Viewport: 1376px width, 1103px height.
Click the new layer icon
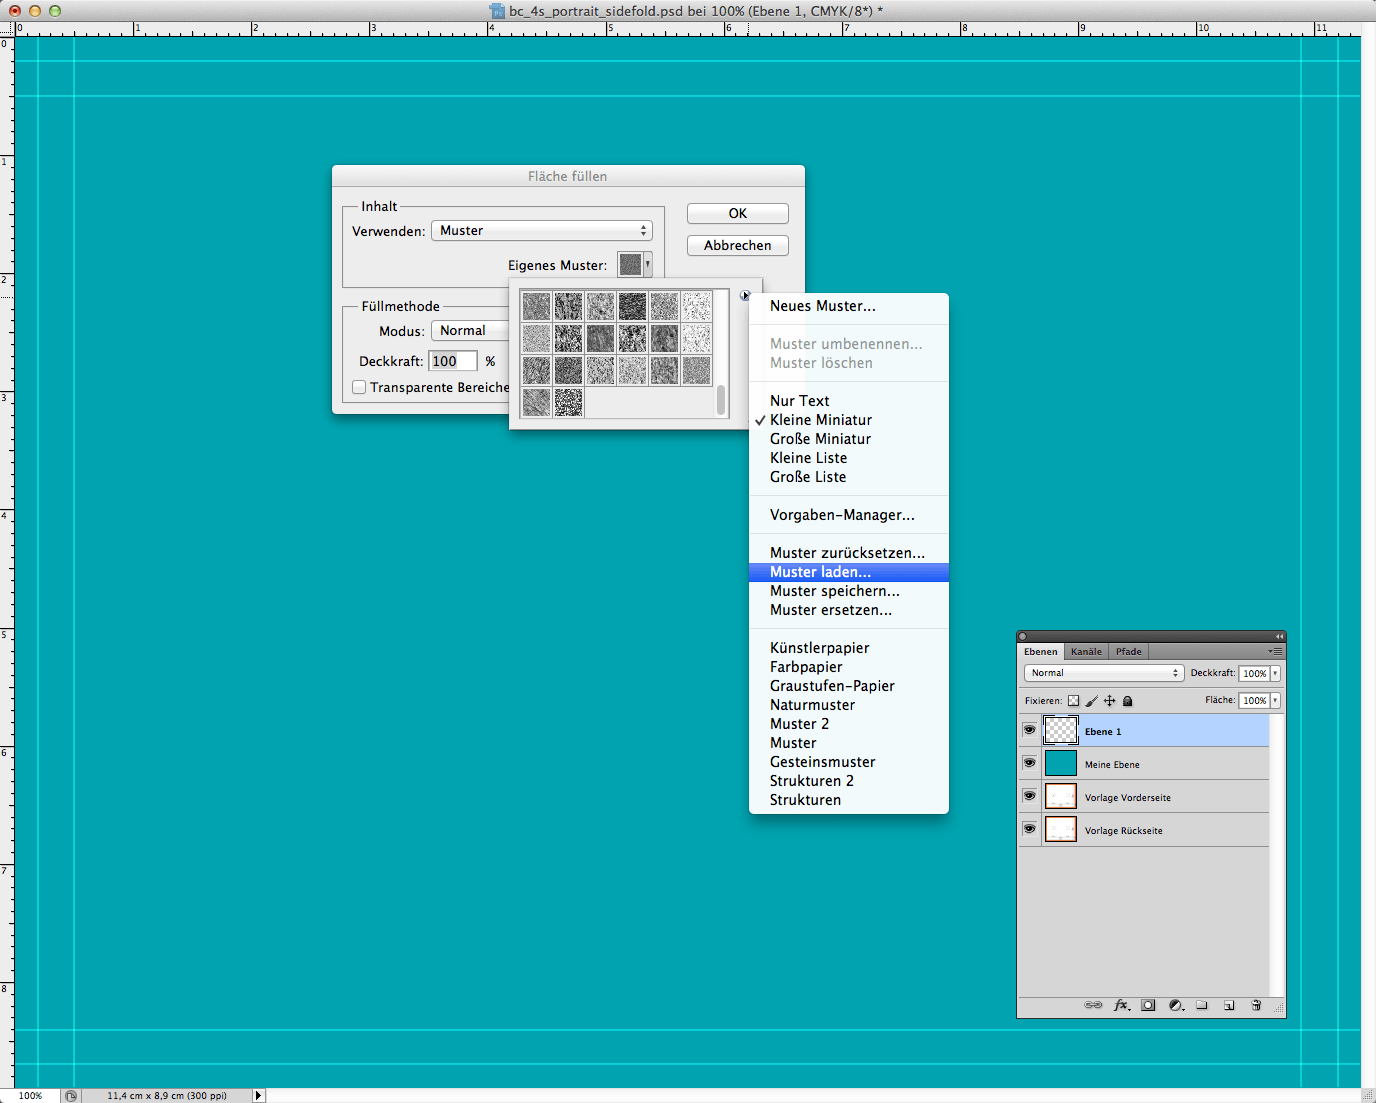[1229, 1005]
